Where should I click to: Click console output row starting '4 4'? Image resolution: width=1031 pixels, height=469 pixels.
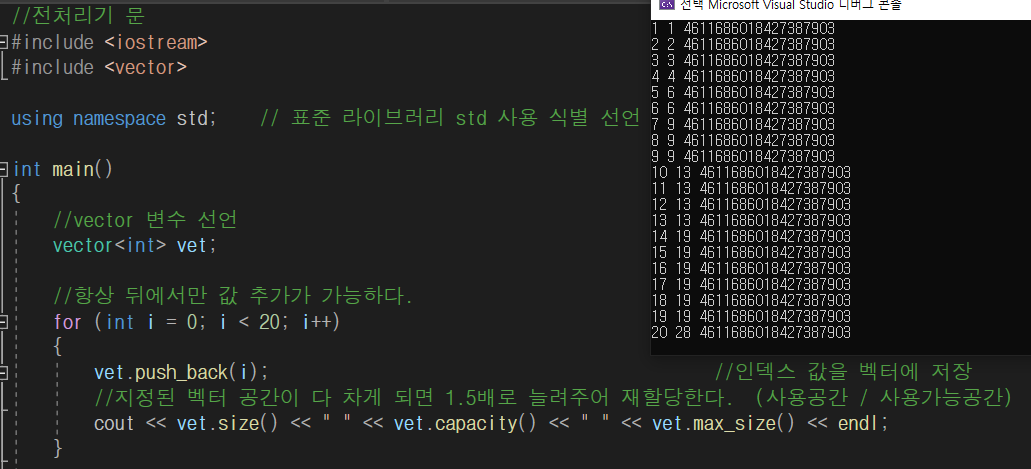[743, 76]
